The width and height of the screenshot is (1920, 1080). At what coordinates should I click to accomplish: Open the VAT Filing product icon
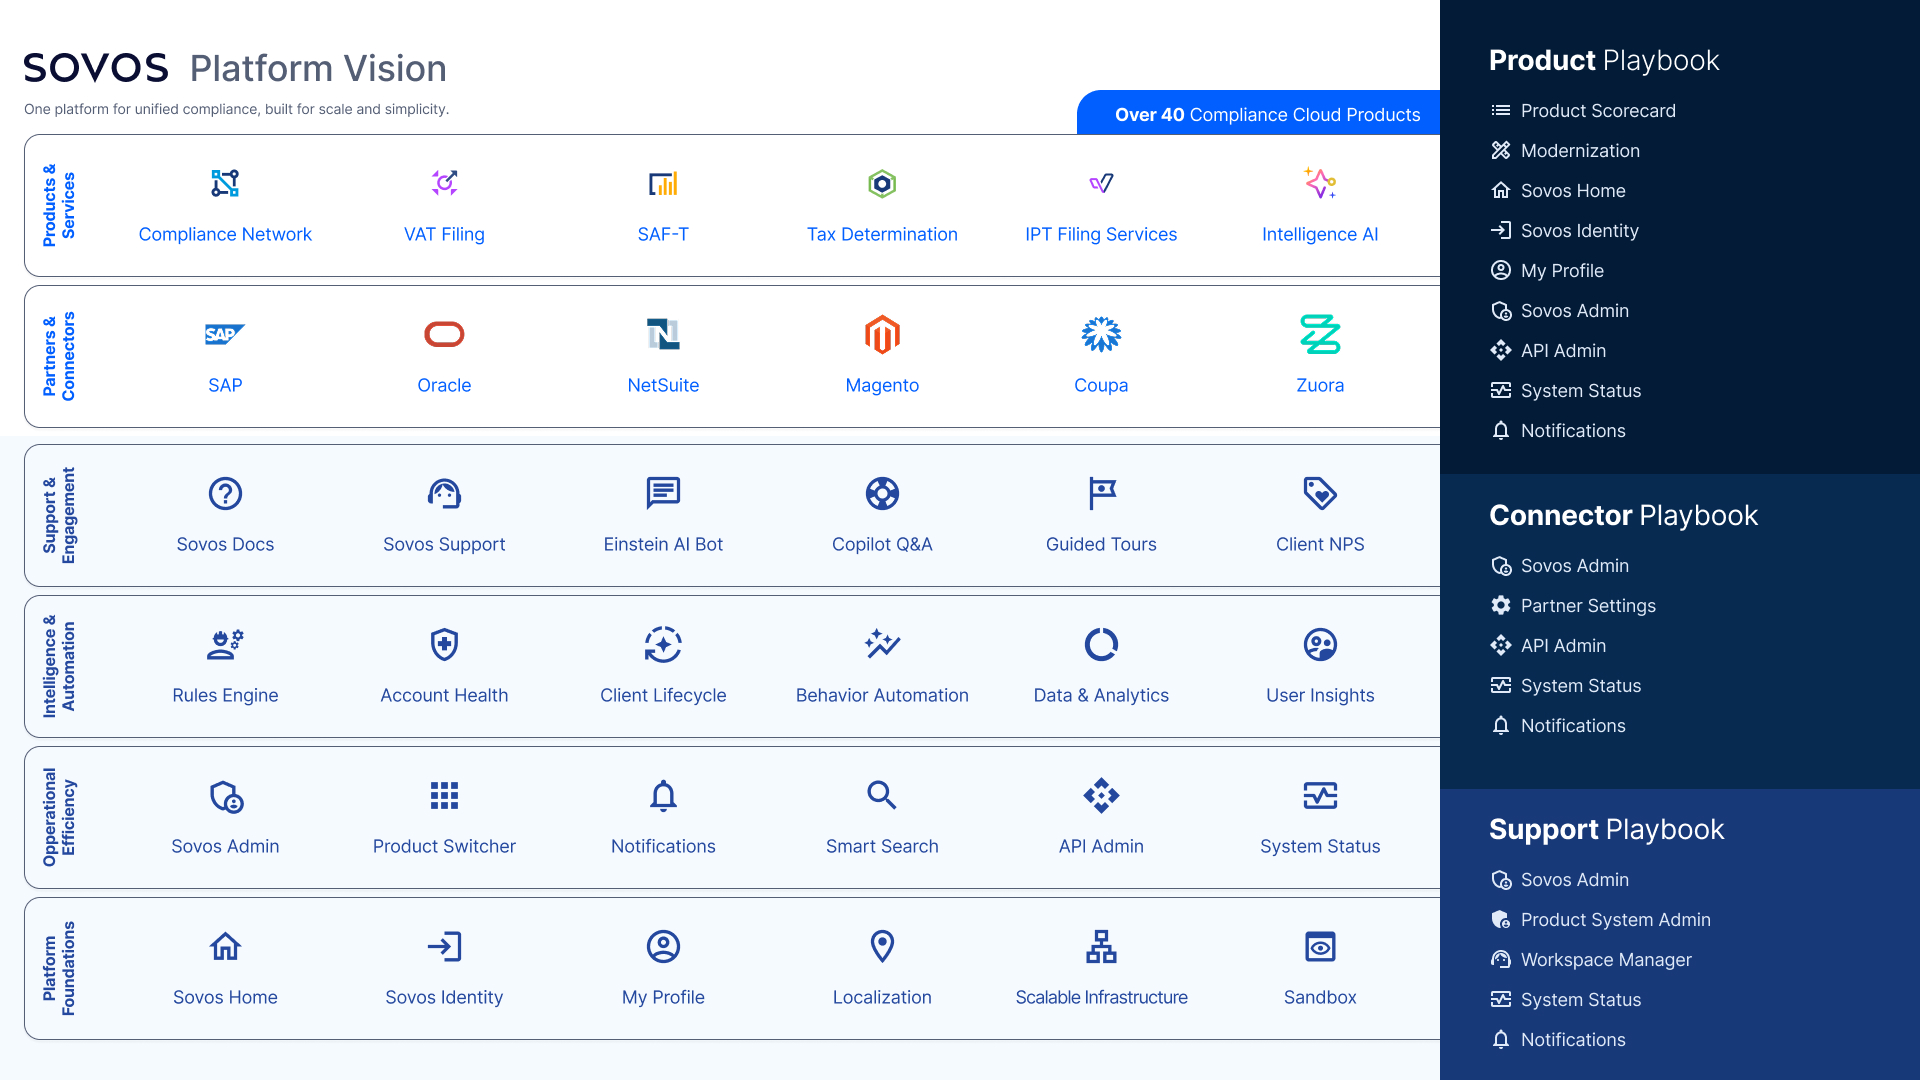click(444, 184)
